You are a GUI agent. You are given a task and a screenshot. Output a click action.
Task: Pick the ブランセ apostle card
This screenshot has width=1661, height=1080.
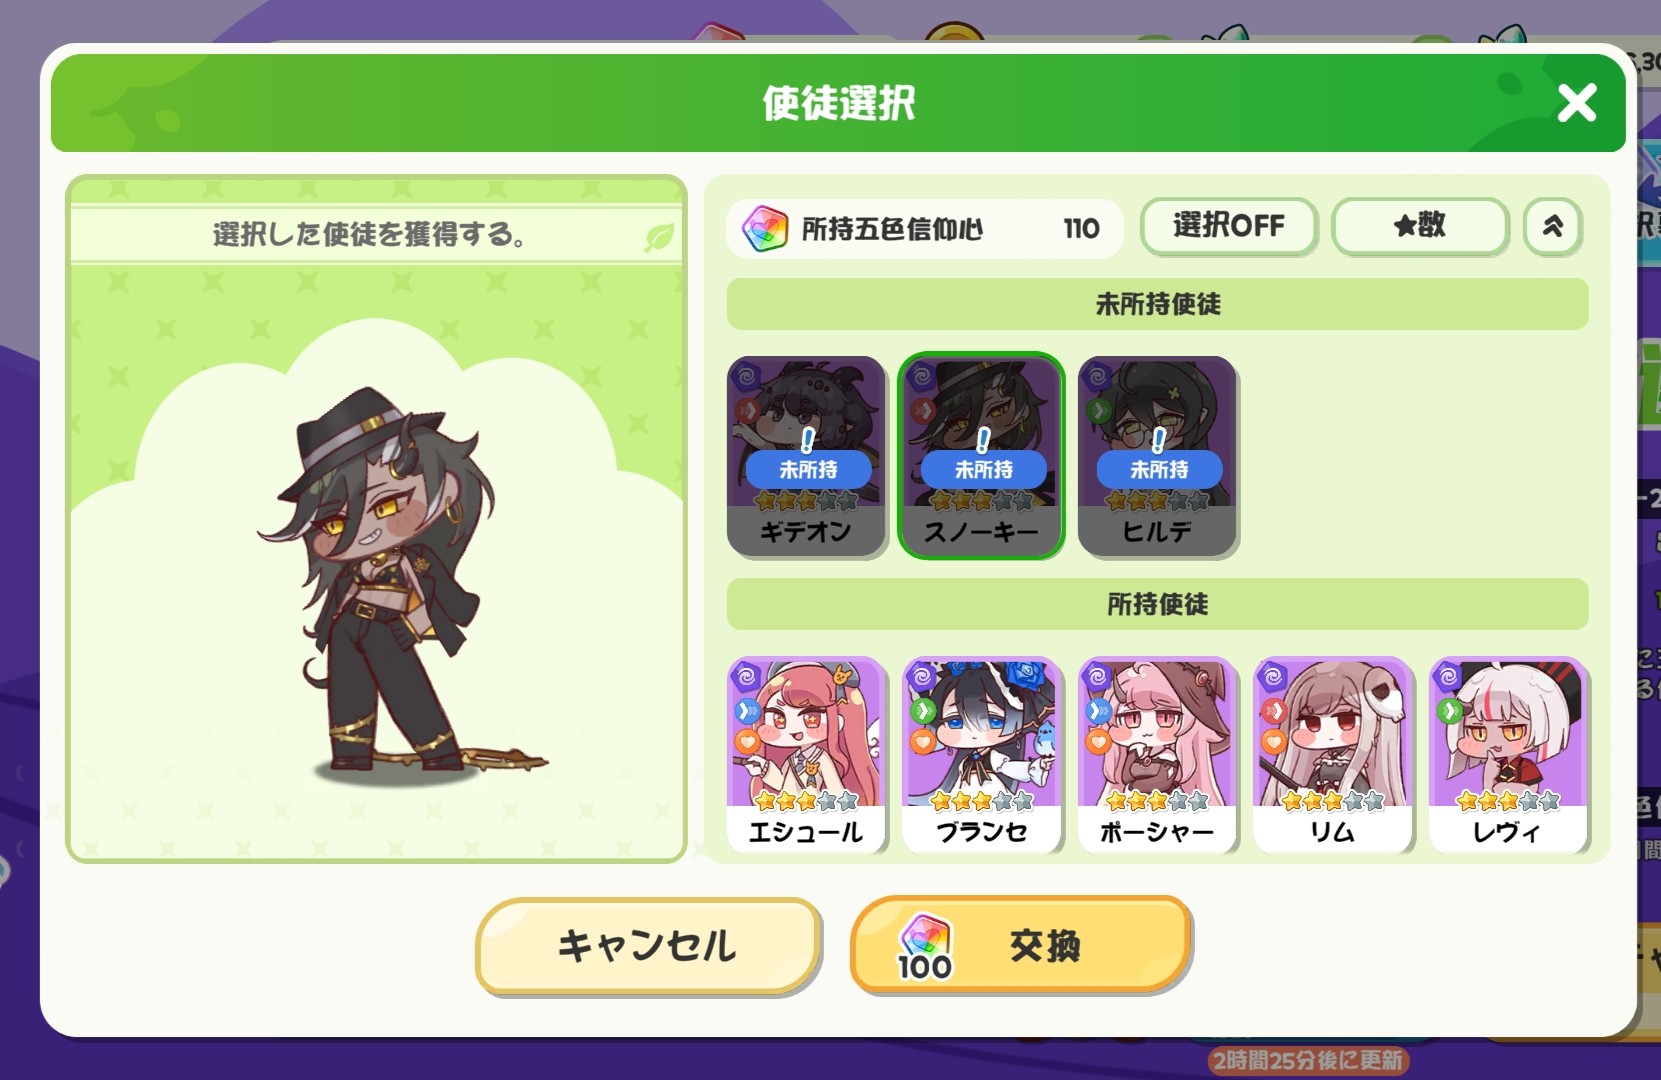(x=981, y=755)
